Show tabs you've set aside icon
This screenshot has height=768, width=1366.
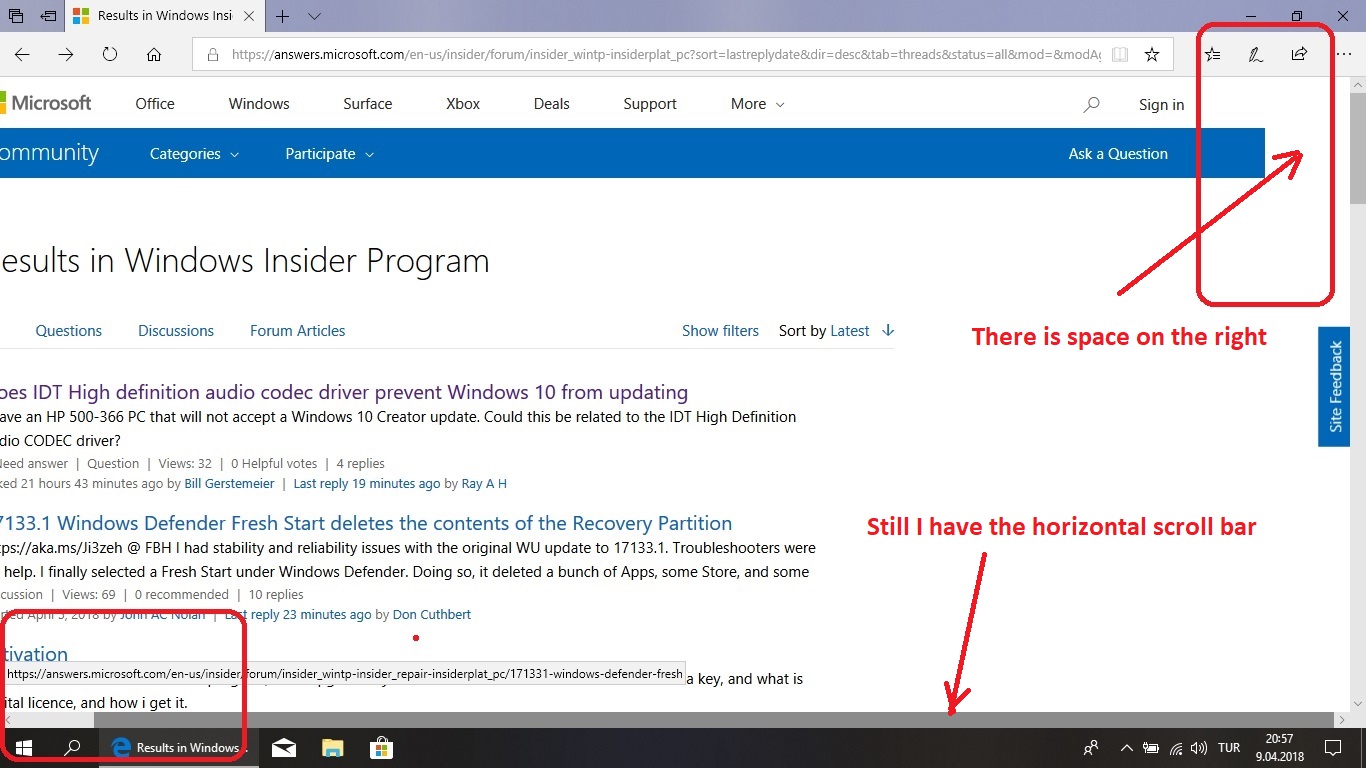point(16,16)
